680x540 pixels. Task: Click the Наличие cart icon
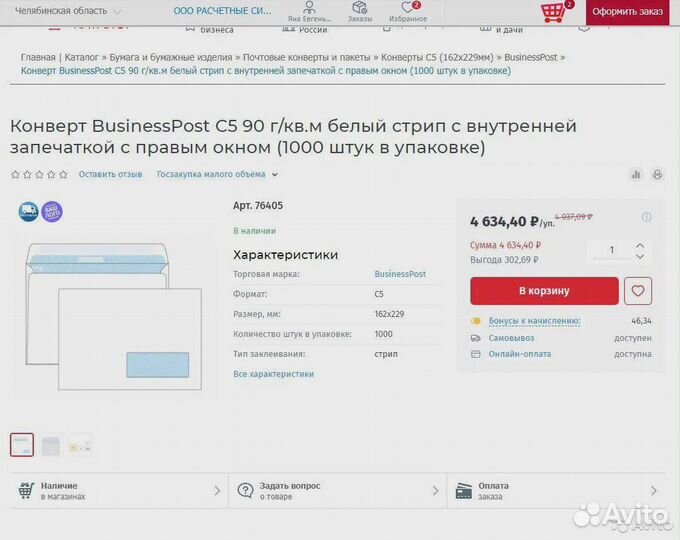coord(26,491)
